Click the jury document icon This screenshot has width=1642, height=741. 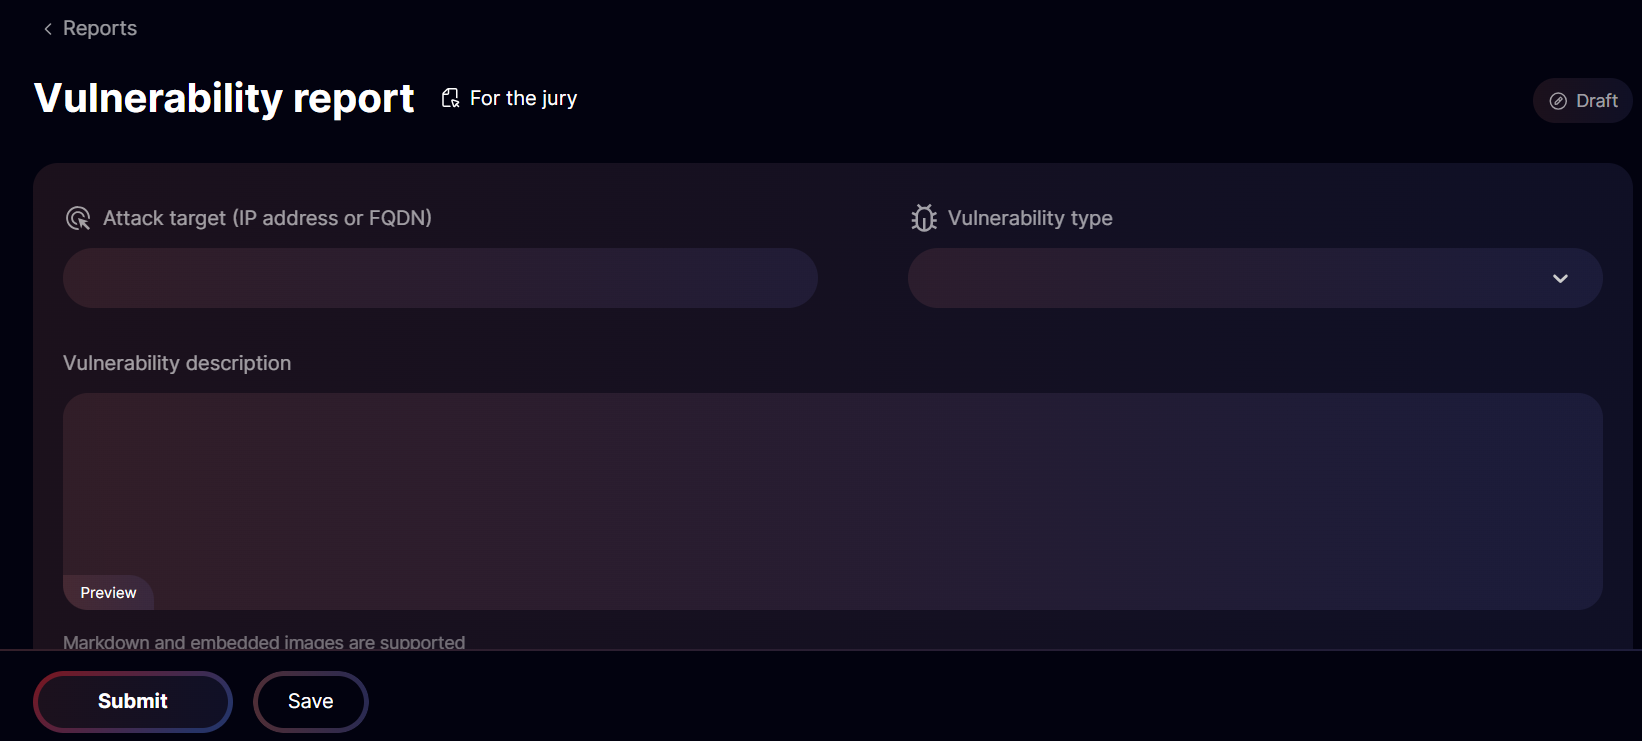[451, 98]
